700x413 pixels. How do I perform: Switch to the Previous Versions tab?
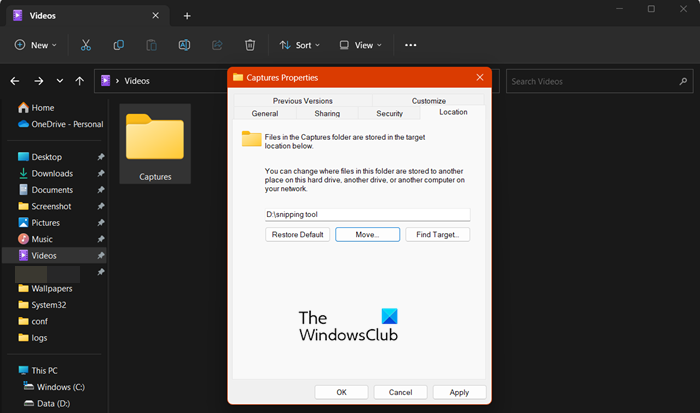(x=302, y=101)
